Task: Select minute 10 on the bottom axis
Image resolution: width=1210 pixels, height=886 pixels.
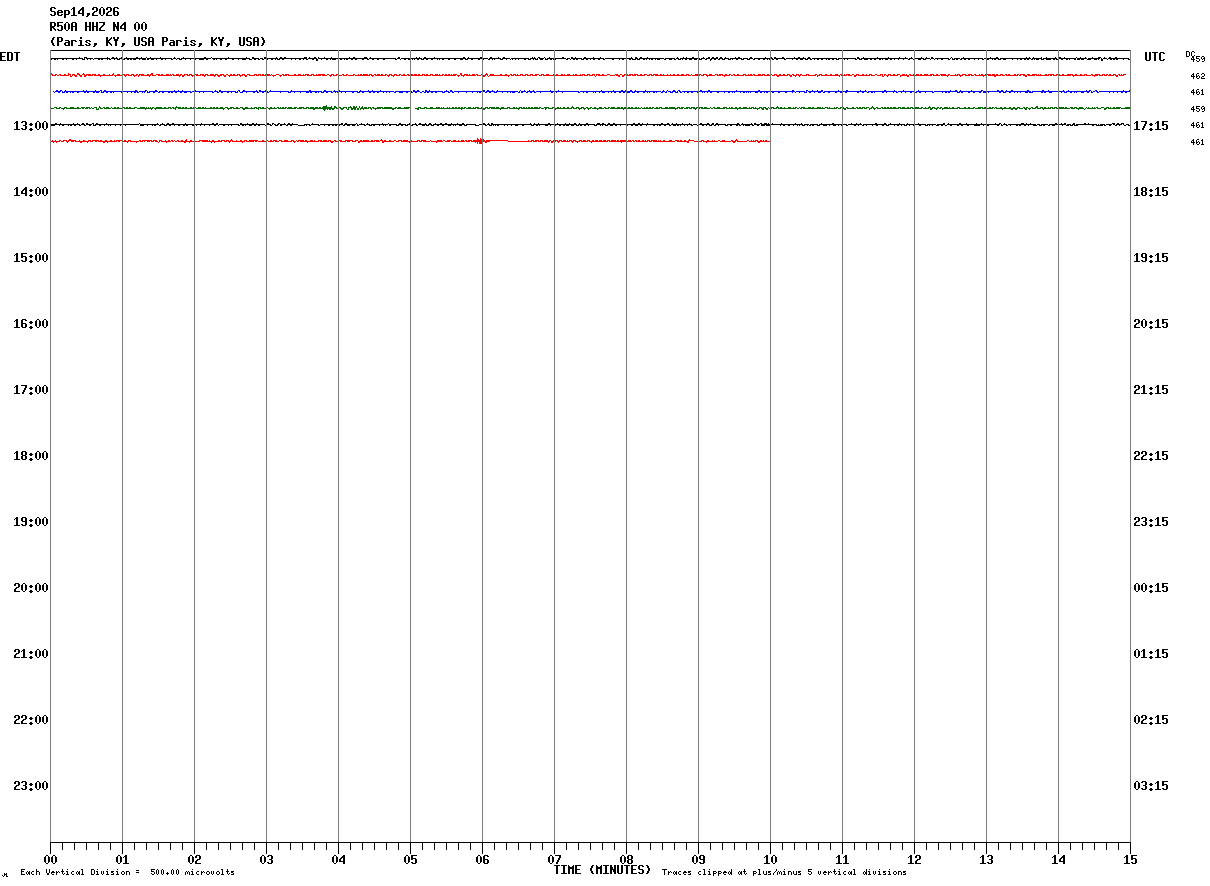Action: click(770, 860)
